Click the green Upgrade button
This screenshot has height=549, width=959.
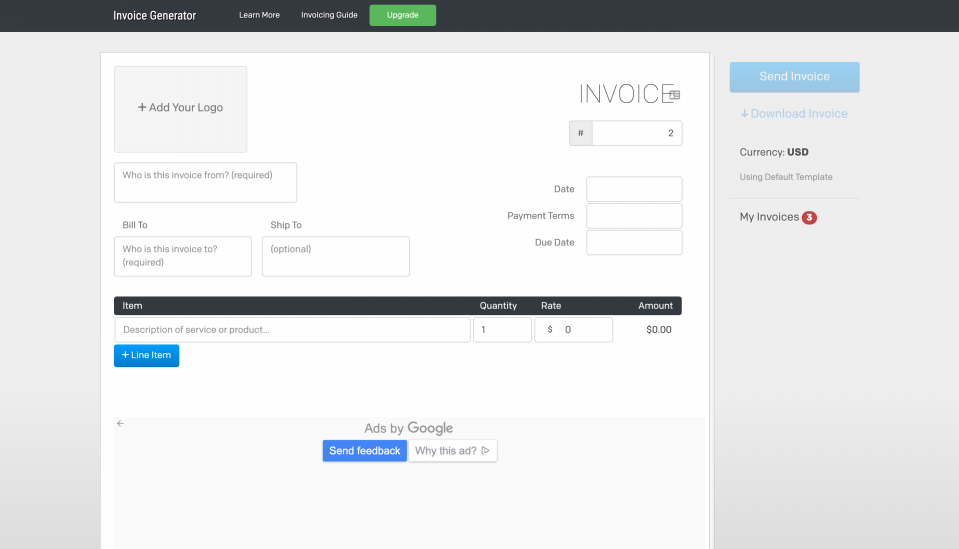[402, 15]
